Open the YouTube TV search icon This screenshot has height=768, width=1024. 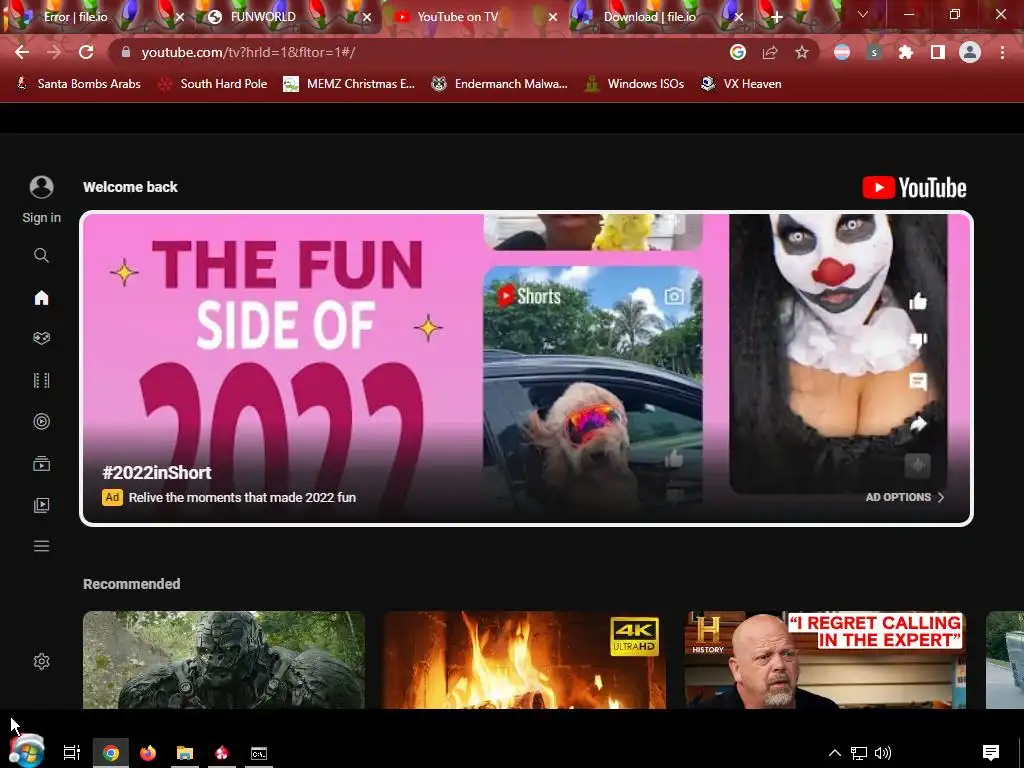[41, 255]
